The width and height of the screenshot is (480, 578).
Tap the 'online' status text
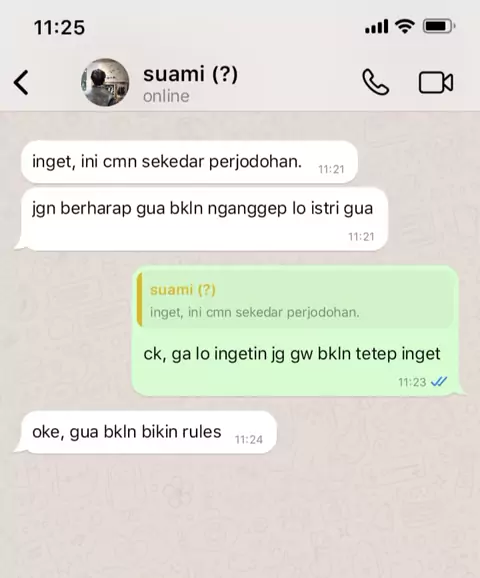[x=166, y=96]
